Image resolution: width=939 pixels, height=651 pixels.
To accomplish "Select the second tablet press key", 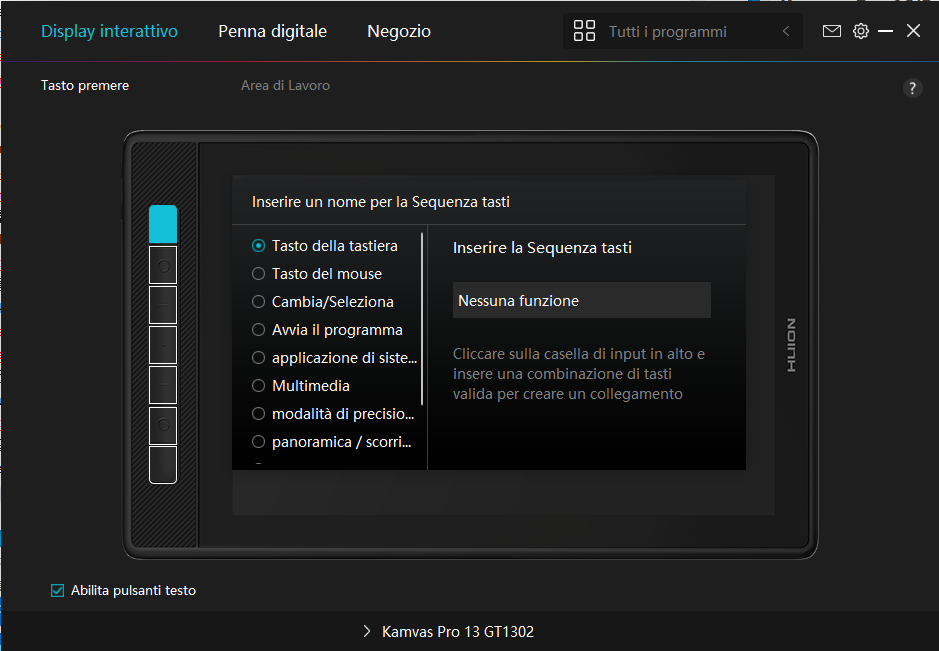I will pyautogui.click(x=163, y=265).
